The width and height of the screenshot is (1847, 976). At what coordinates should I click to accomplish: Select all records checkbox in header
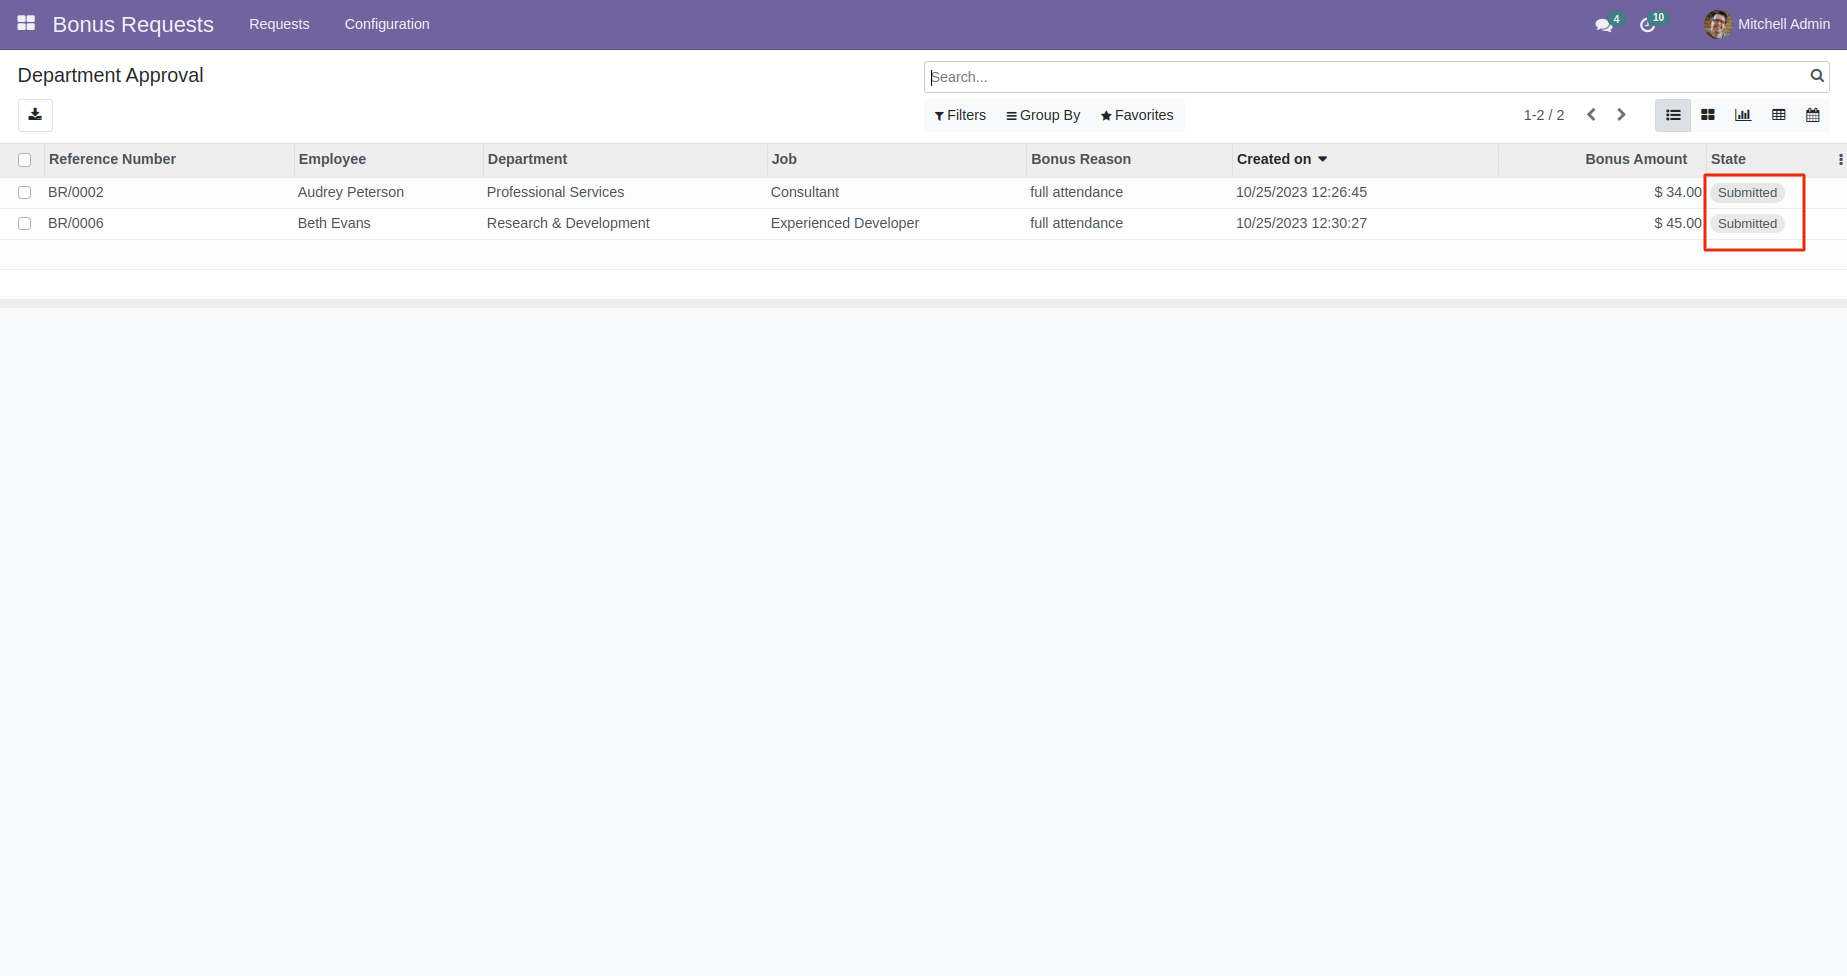[25, 160]
